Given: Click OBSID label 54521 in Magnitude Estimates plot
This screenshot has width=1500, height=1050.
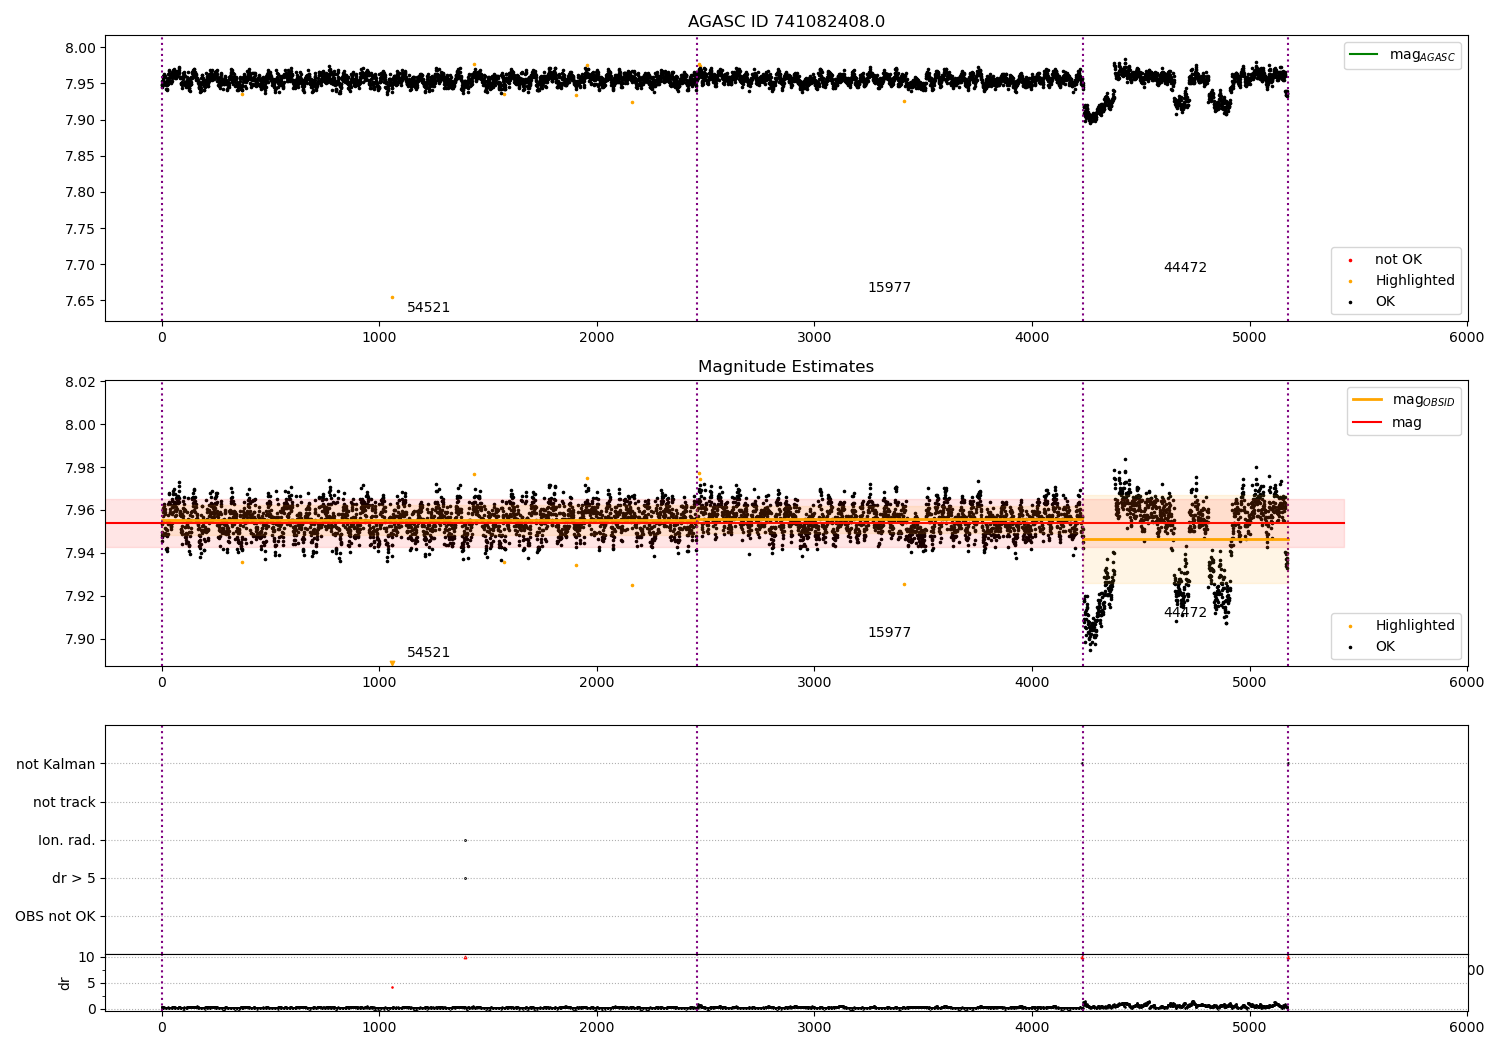Looking at the screenshot, I should point(428,653).
